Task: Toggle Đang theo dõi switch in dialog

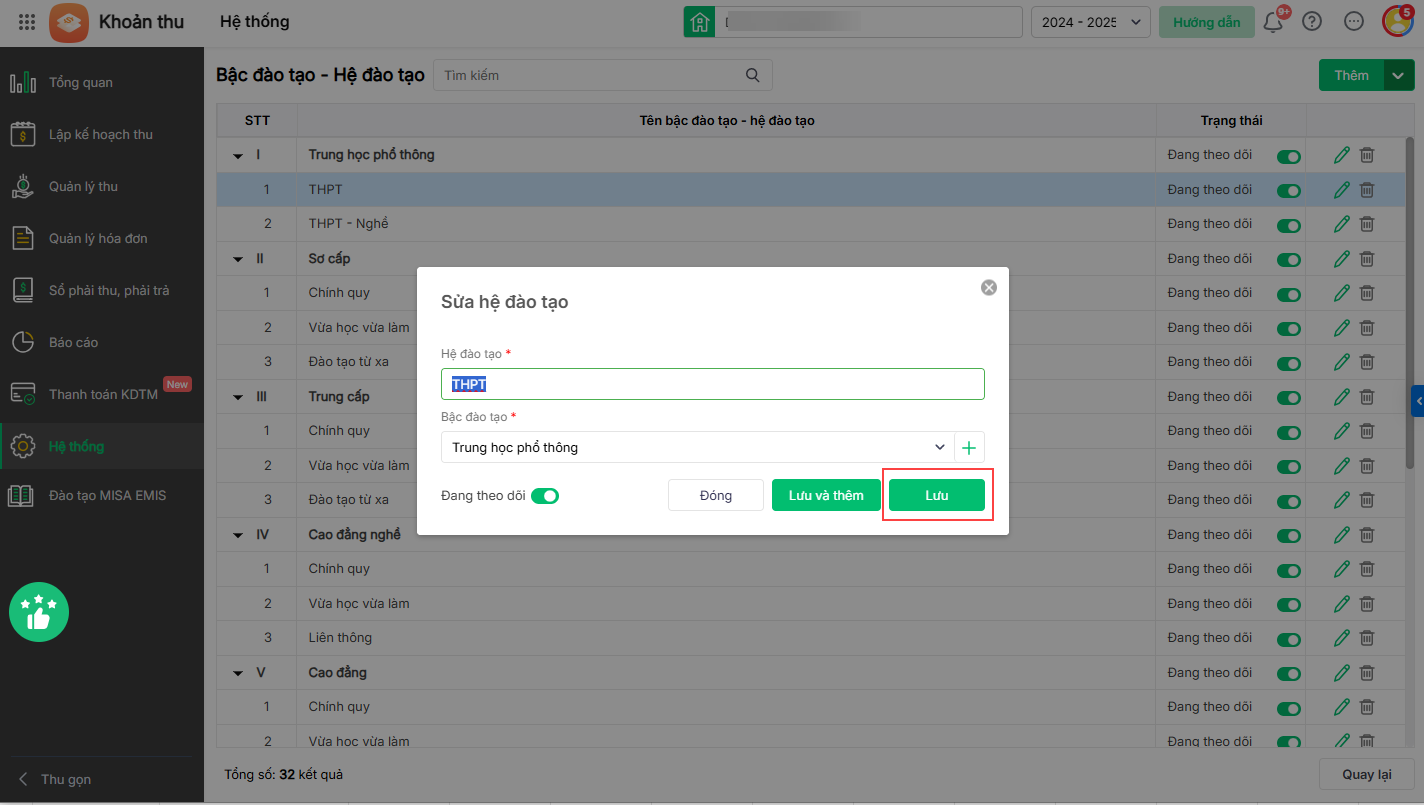Action: pyautogui.click(x=545, y=495)
